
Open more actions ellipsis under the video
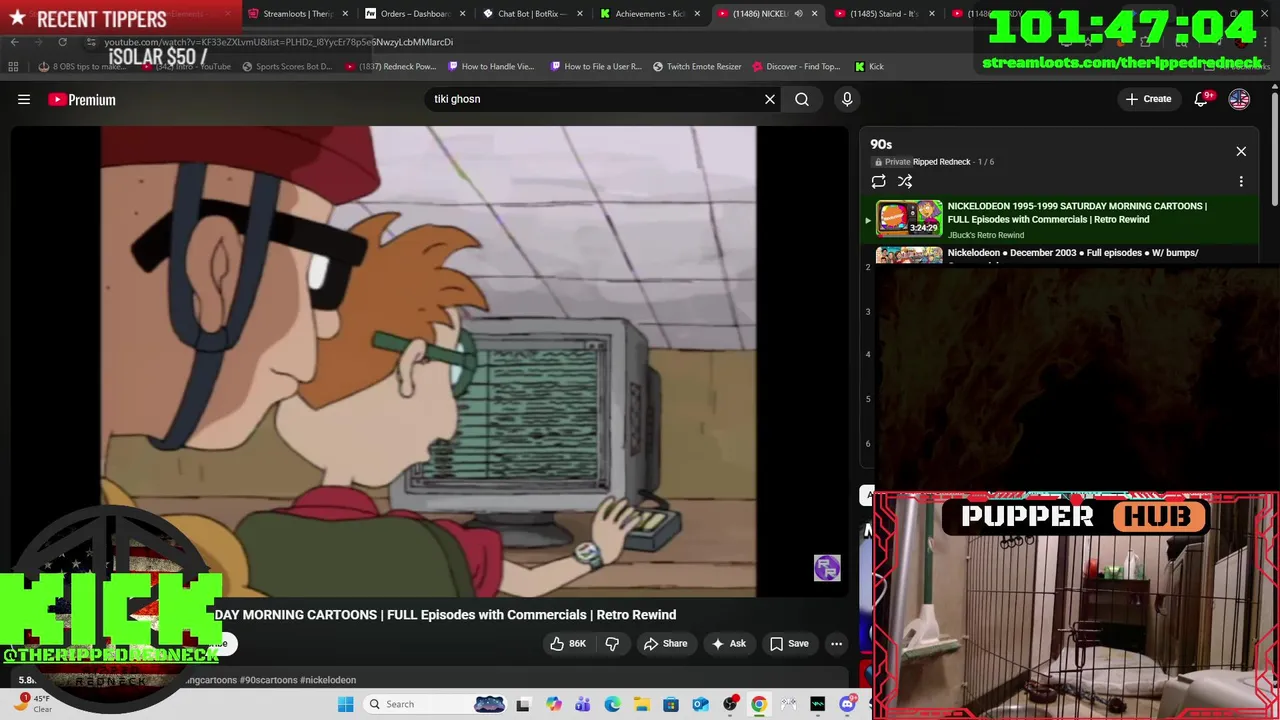pyautogui.click(x=836, y=643)
